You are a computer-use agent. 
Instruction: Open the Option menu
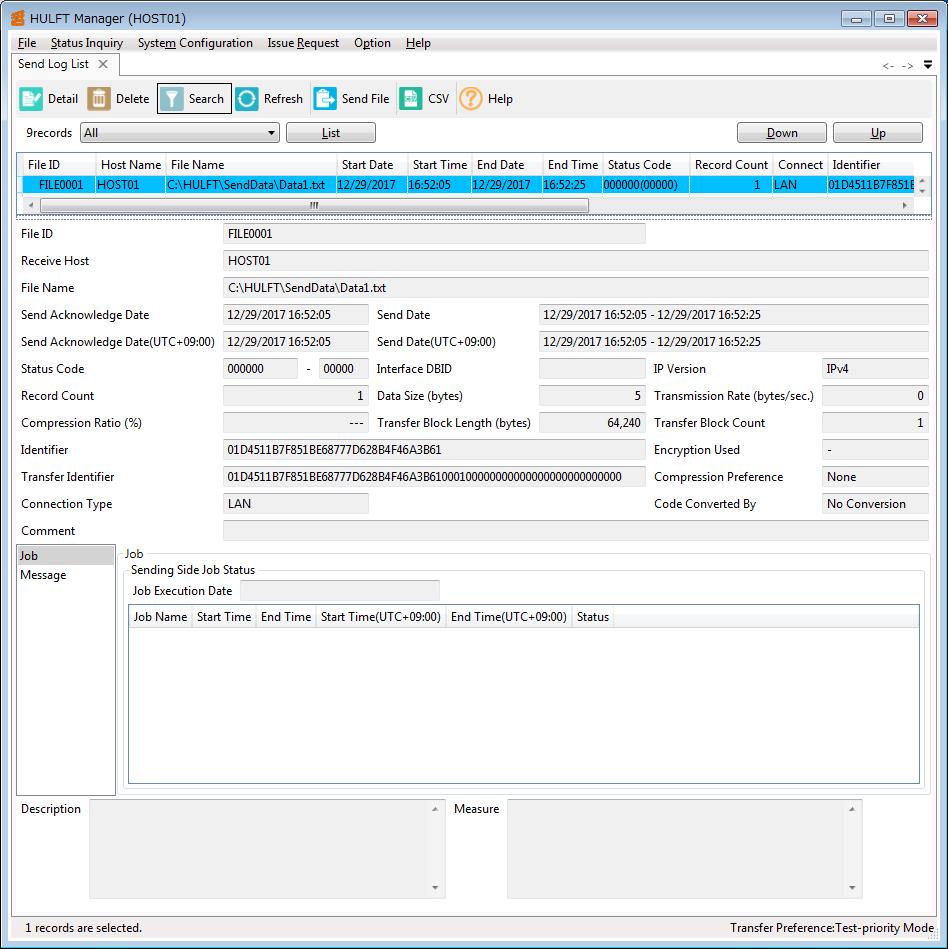[x=372, y=43]
